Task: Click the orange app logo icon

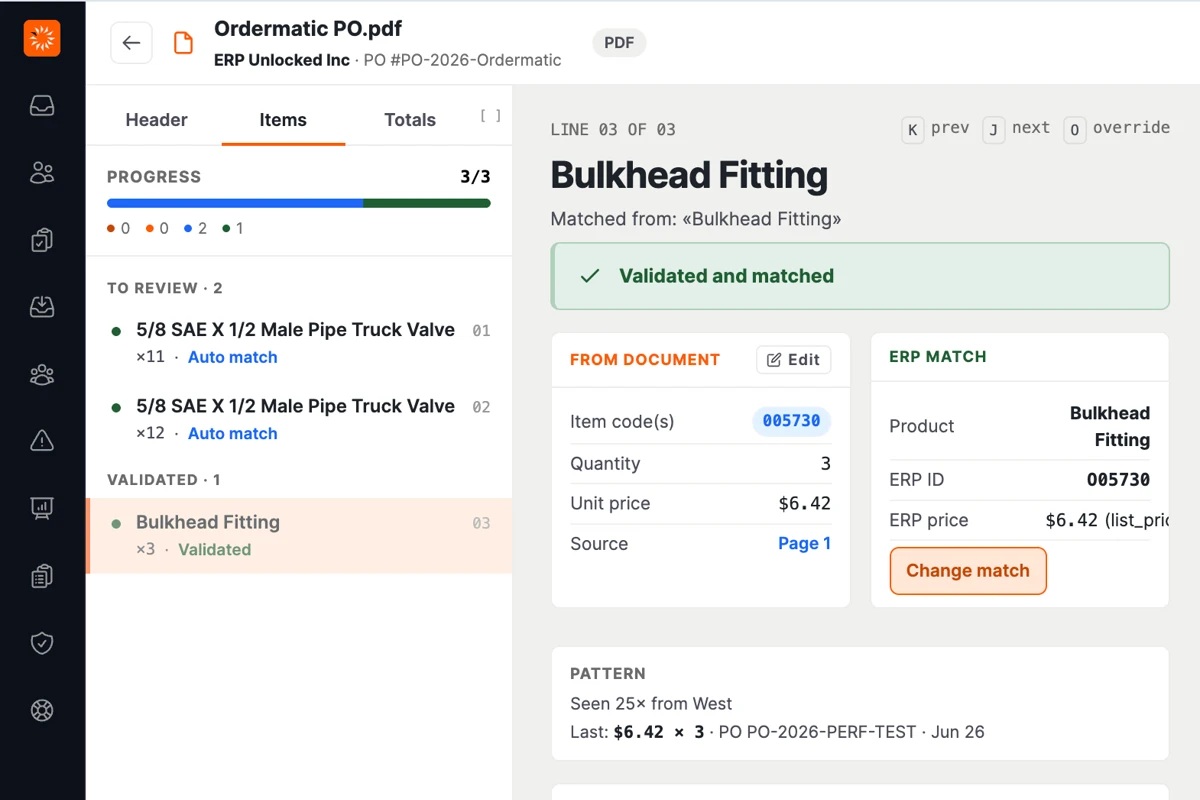Action: click(42, 38)
